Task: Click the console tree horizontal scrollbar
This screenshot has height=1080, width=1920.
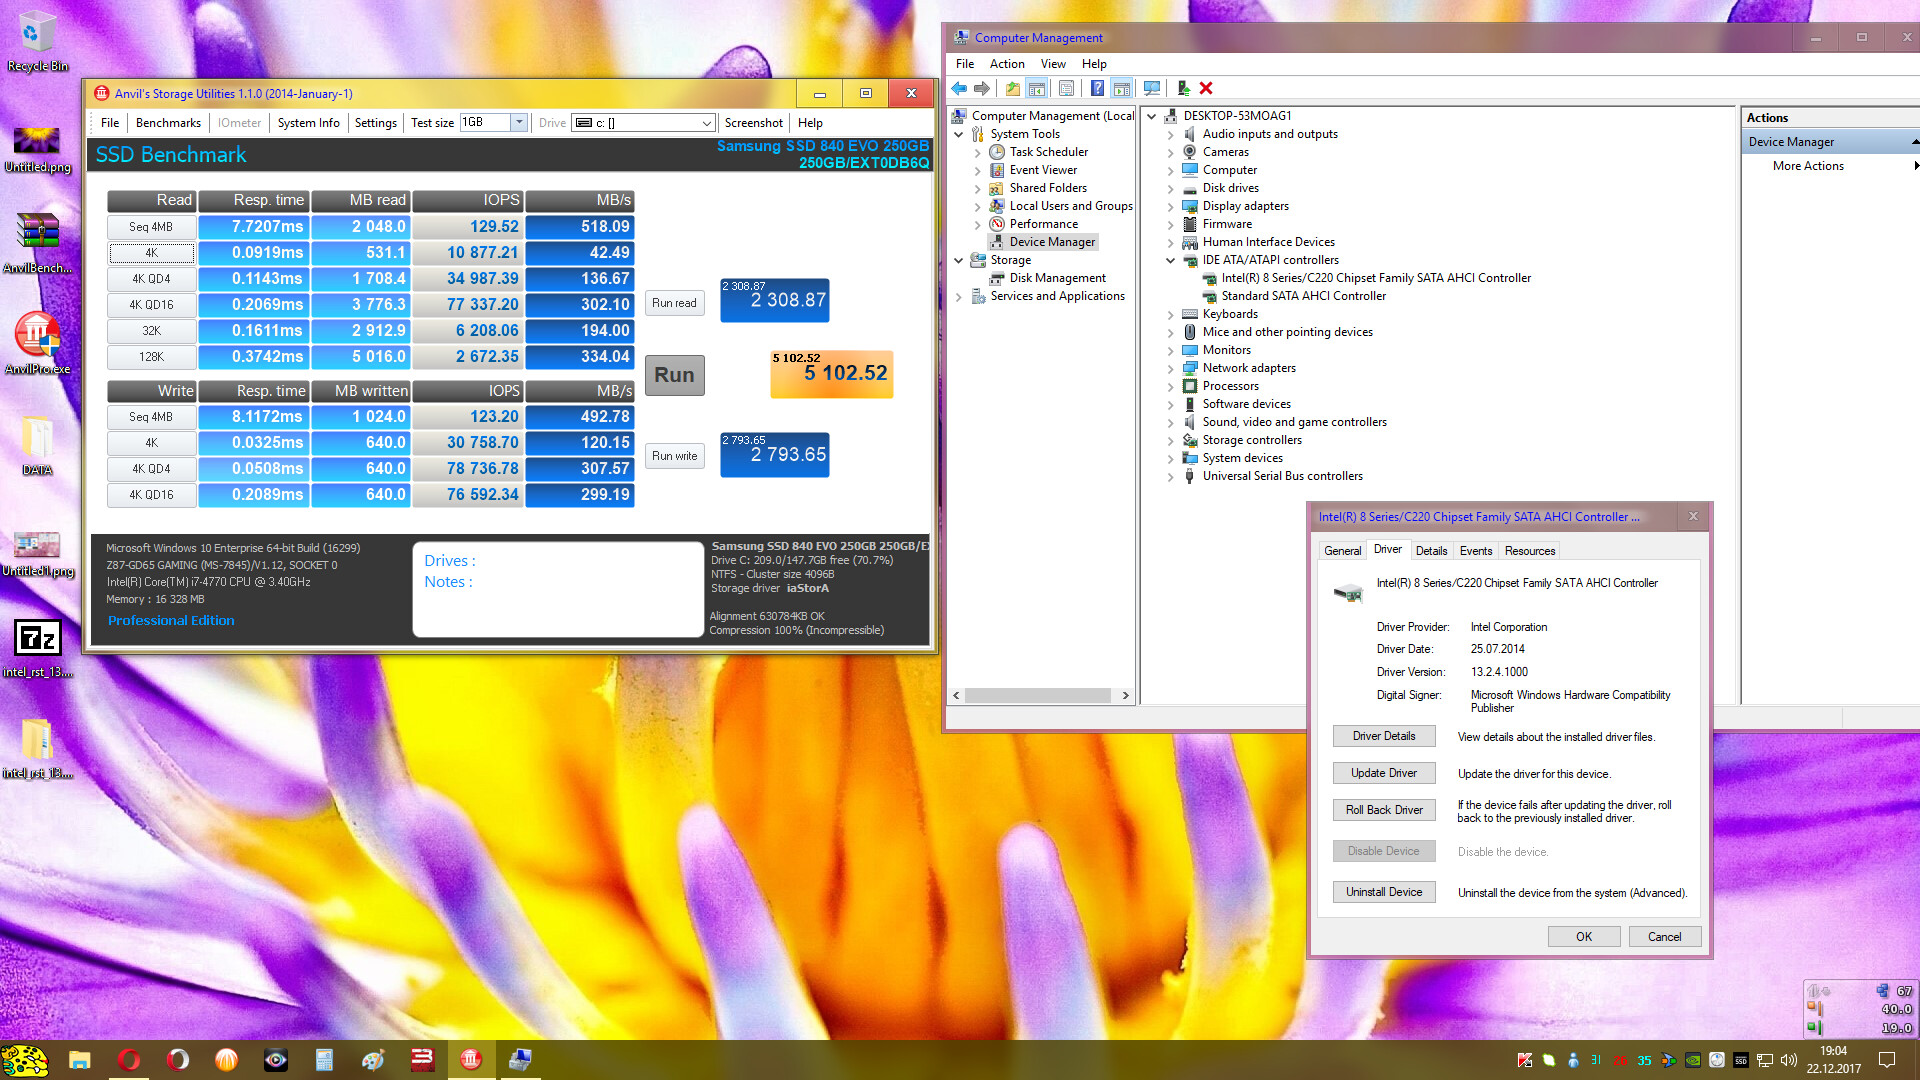Action: click(1040, 695)
